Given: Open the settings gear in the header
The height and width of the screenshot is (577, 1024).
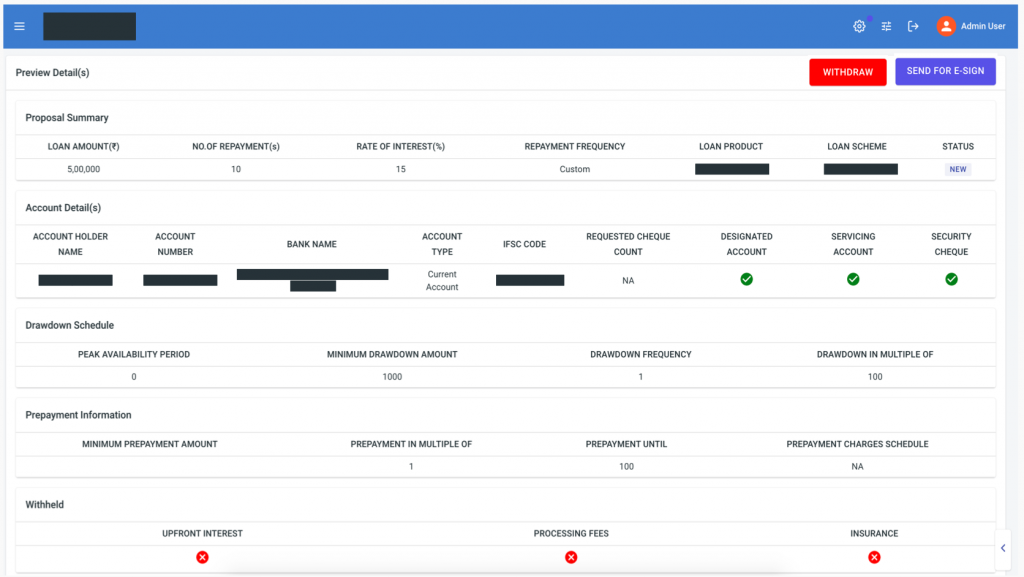Looking at the screenshot, I should tap(859, 26).
